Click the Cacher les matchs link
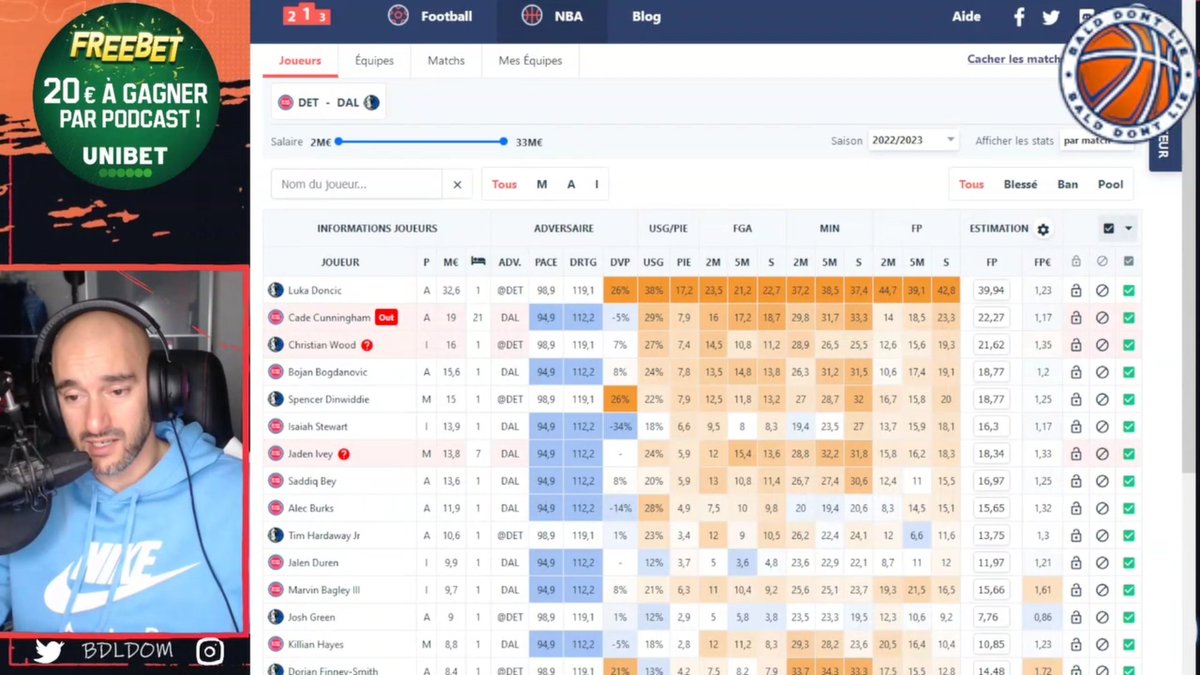The height and width of the screenshot is (675, 1200). click(x=1014, y=59)
